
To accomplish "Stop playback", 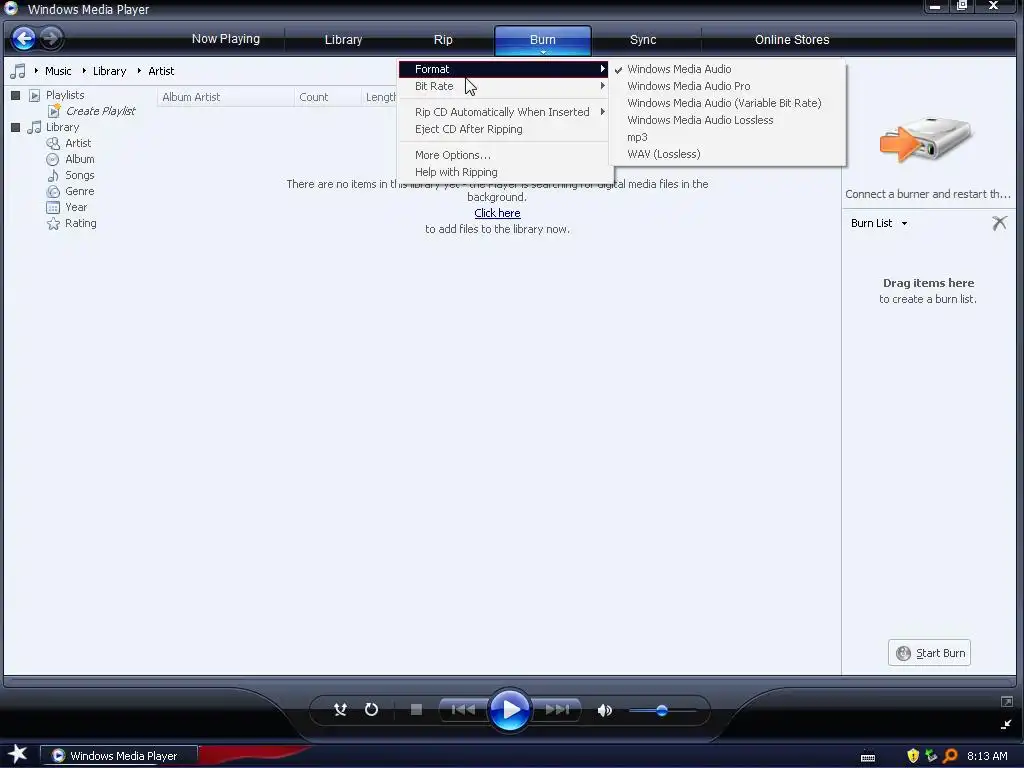I will click(x=416, y=709).
